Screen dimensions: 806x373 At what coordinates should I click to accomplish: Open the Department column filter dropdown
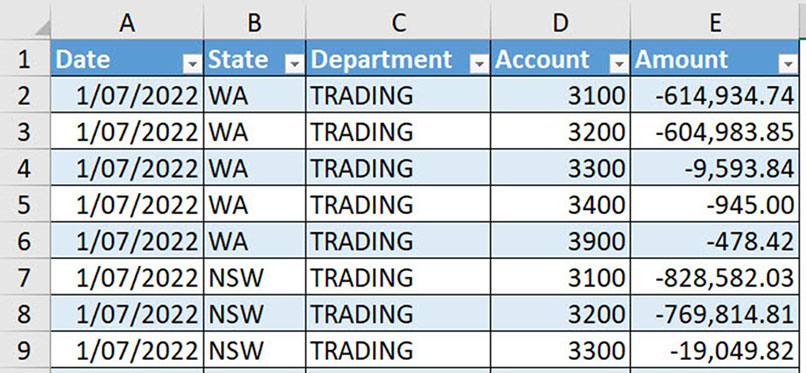(480, 64)
